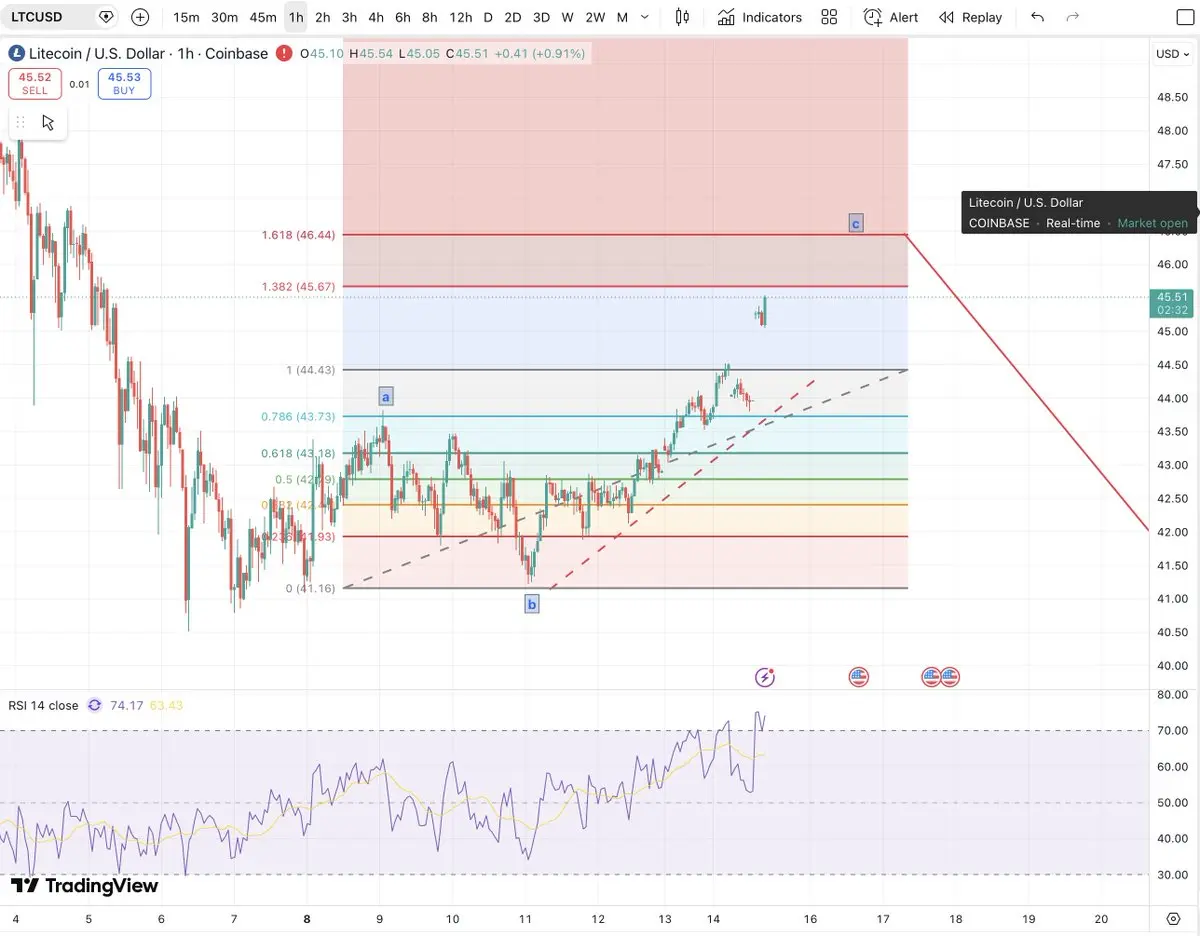Select the wave label a
Screen dimensions: 1200x936
coord(385,397)
